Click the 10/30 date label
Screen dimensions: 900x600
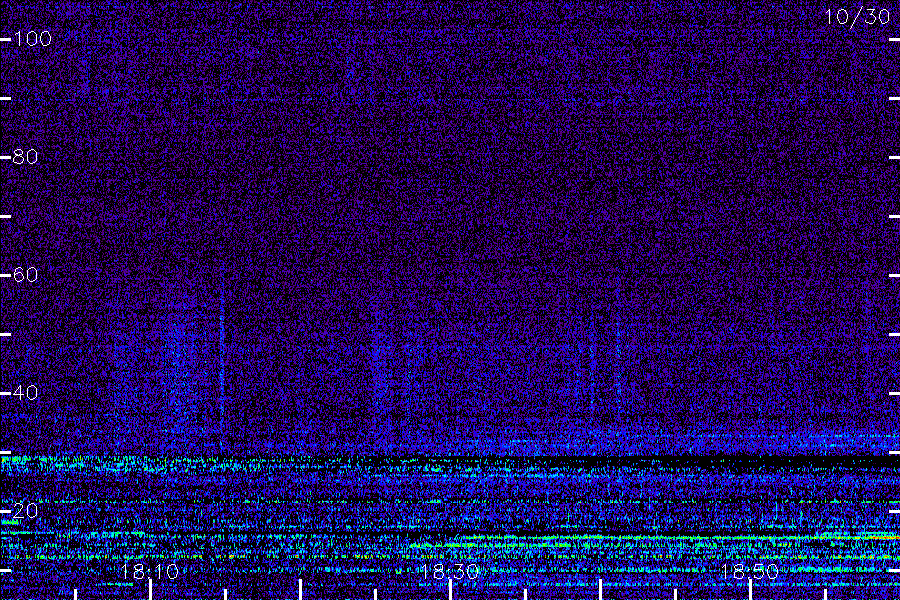coord(858,17)
